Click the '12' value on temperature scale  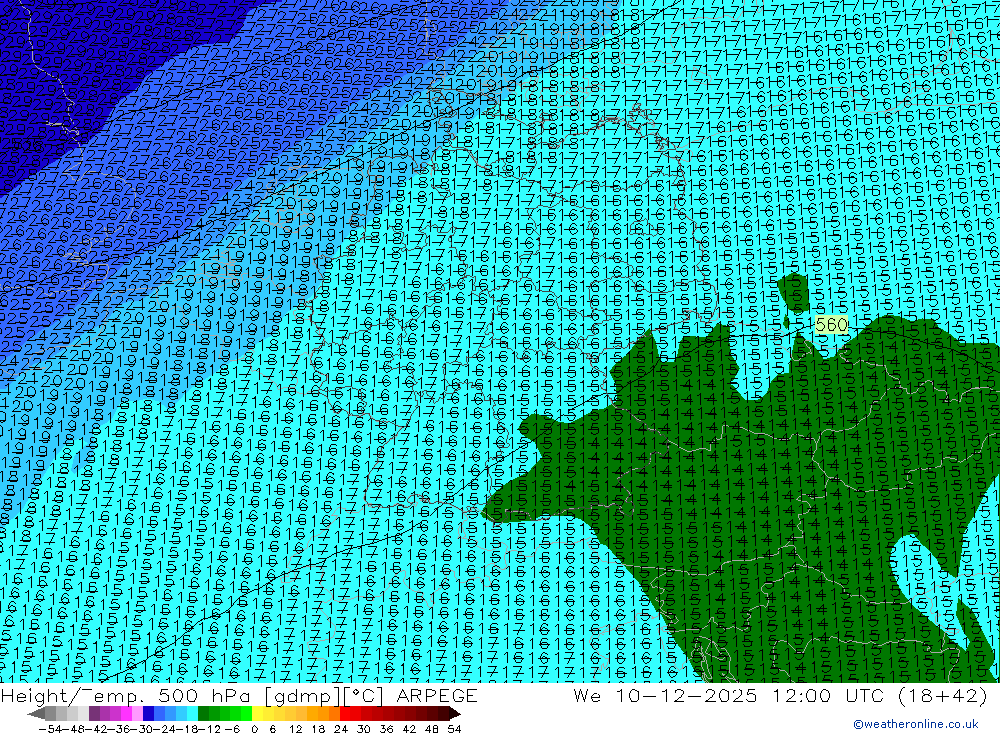click(295, 729)
